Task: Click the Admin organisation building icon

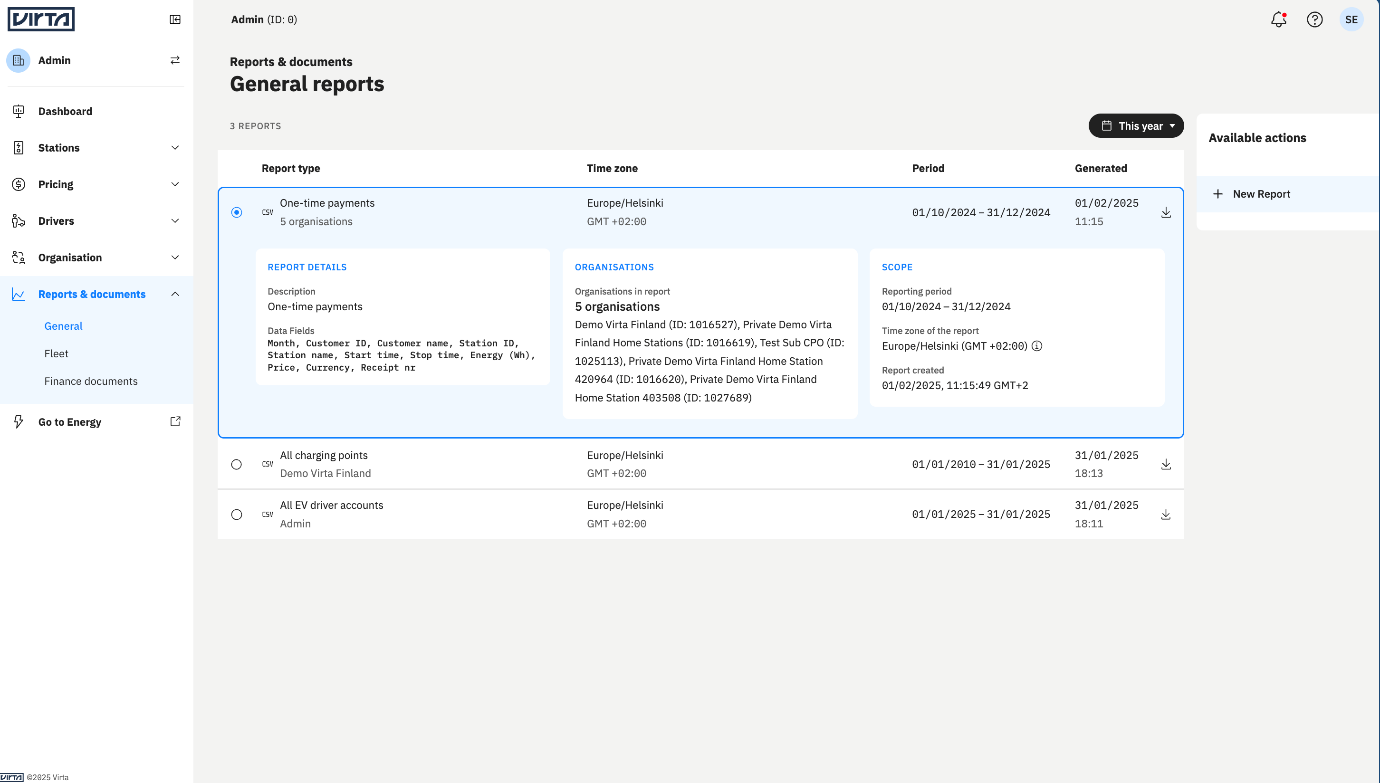Action: [x=18, y=60]
